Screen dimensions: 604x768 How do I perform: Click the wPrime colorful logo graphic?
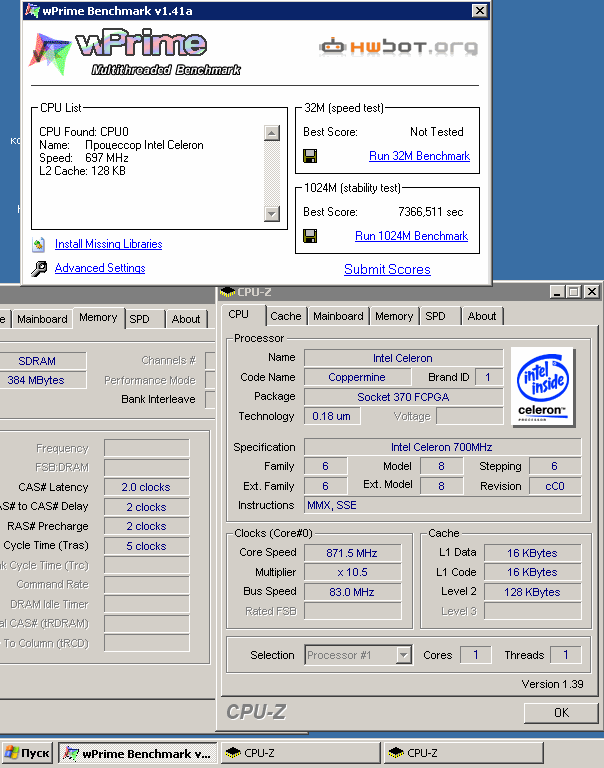tap(50, 53)
